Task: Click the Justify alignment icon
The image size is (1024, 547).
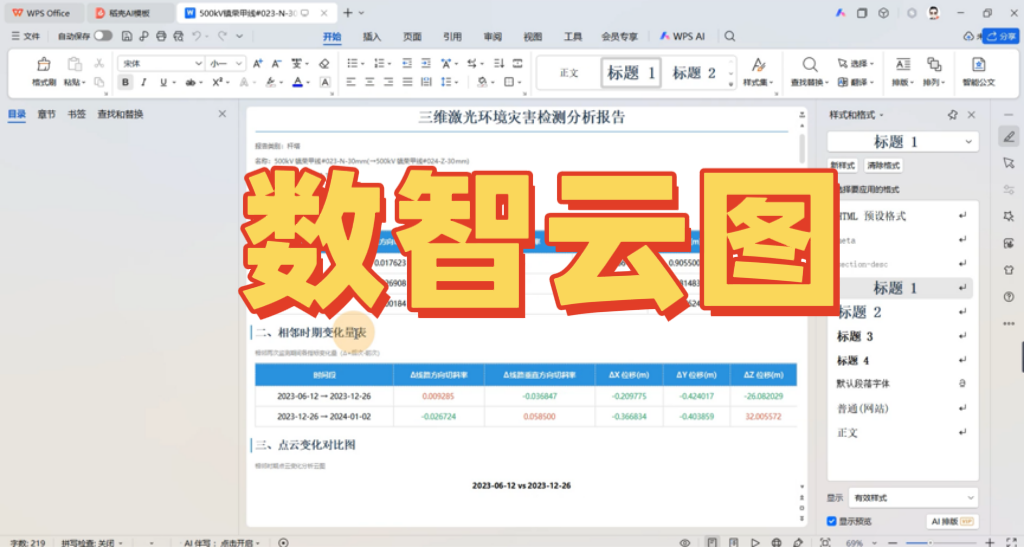Action: tap(408, 82)
